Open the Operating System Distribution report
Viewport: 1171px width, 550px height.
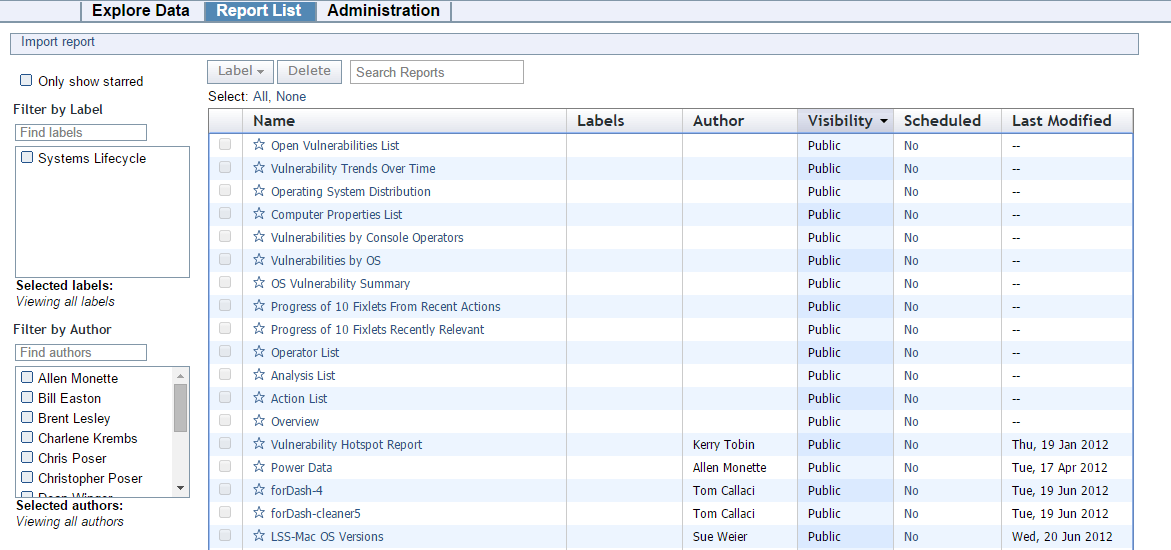point(350,191)
